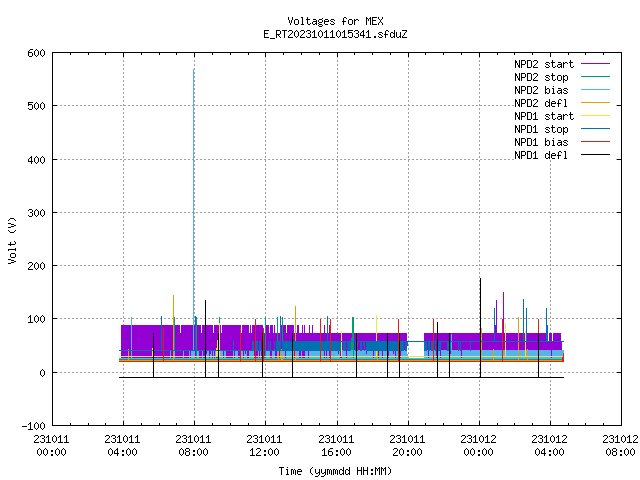Click the '231011 04:00' x-axis tick label
Viewport: 640px width, 480px height.
(122, 446)
